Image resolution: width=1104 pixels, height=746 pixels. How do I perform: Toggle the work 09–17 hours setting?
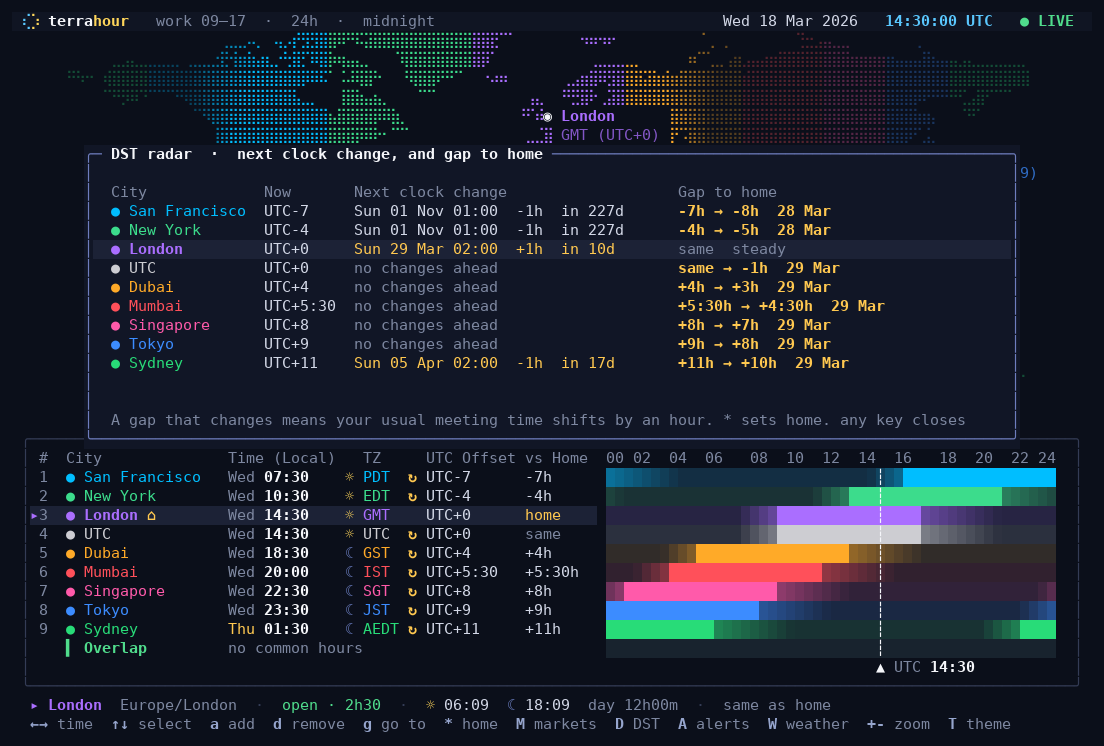pyautogui.click(x=201, y=21)
